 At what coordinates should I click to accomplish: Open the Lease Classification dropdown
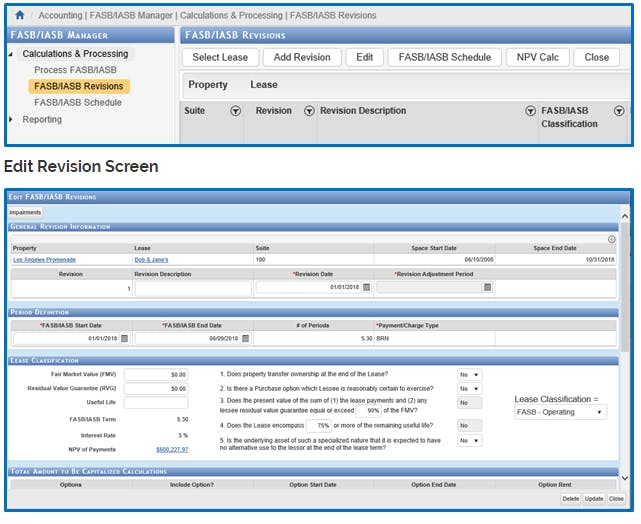point(560,412)
